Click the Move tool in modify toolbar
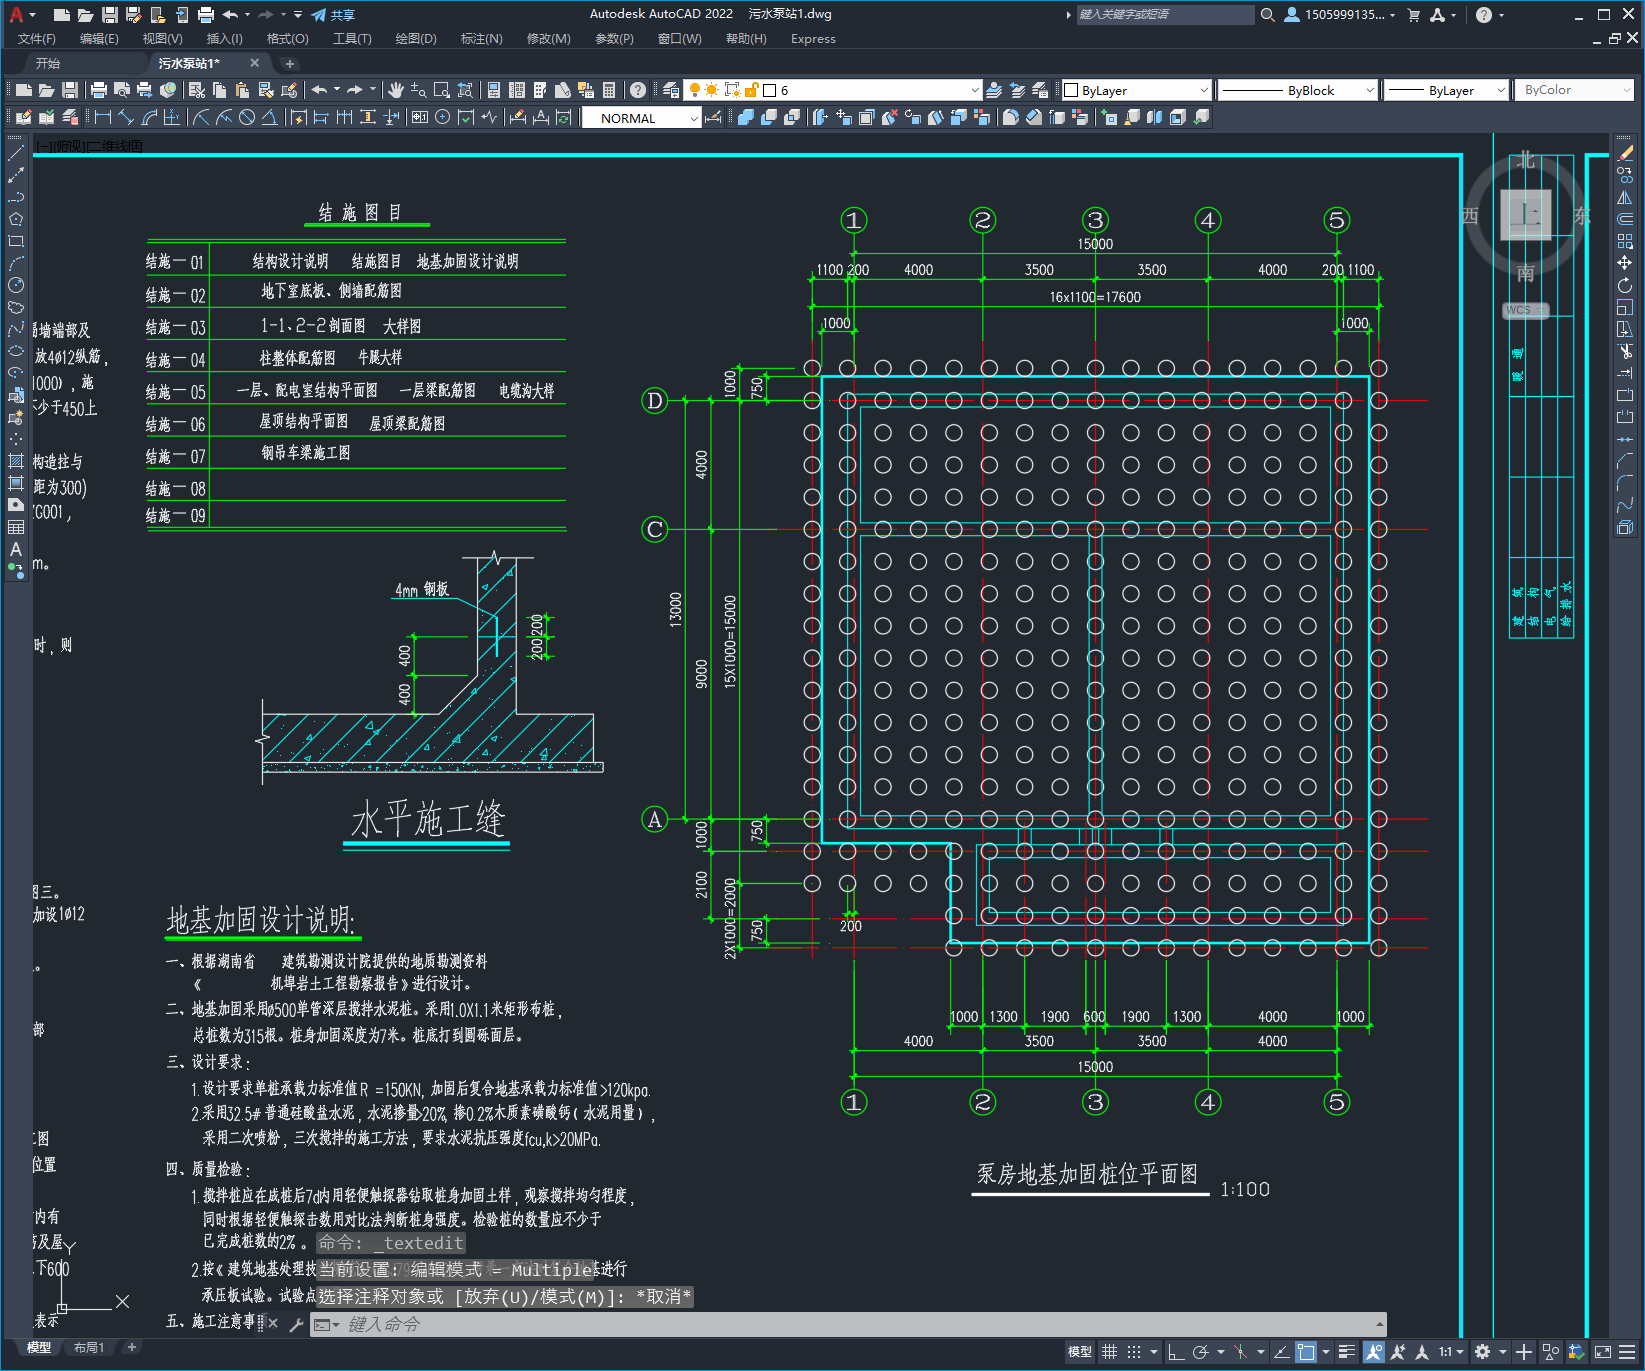Image resolution: width=1645 pixels, height=1371 pixels. click(1625, 263)
